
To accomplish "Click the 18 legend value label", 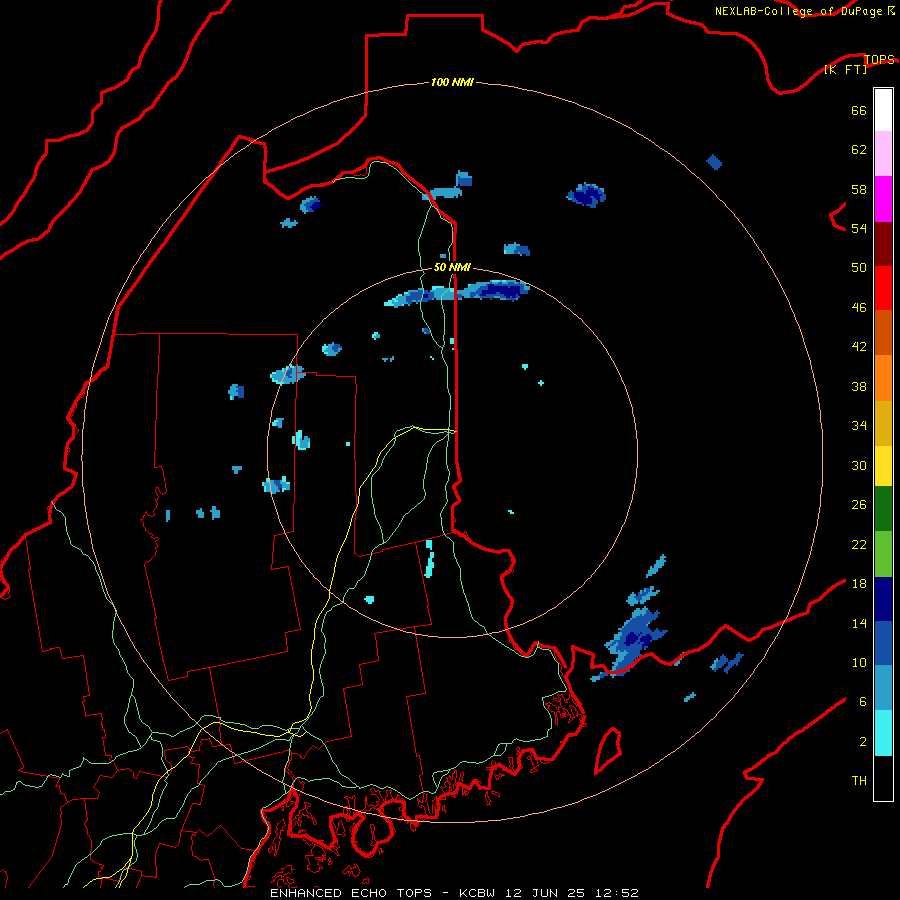I will click(859, 584).
